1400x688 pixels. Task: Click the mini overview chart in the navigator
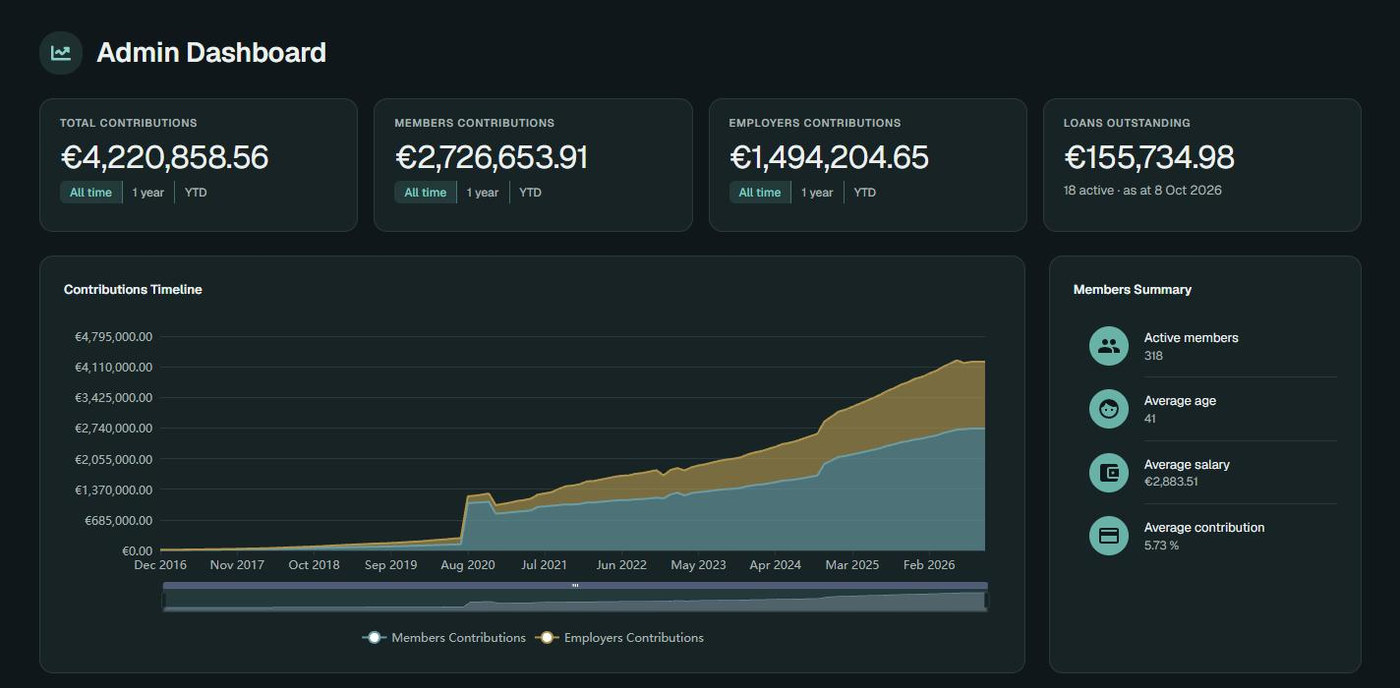pos(575,601)
